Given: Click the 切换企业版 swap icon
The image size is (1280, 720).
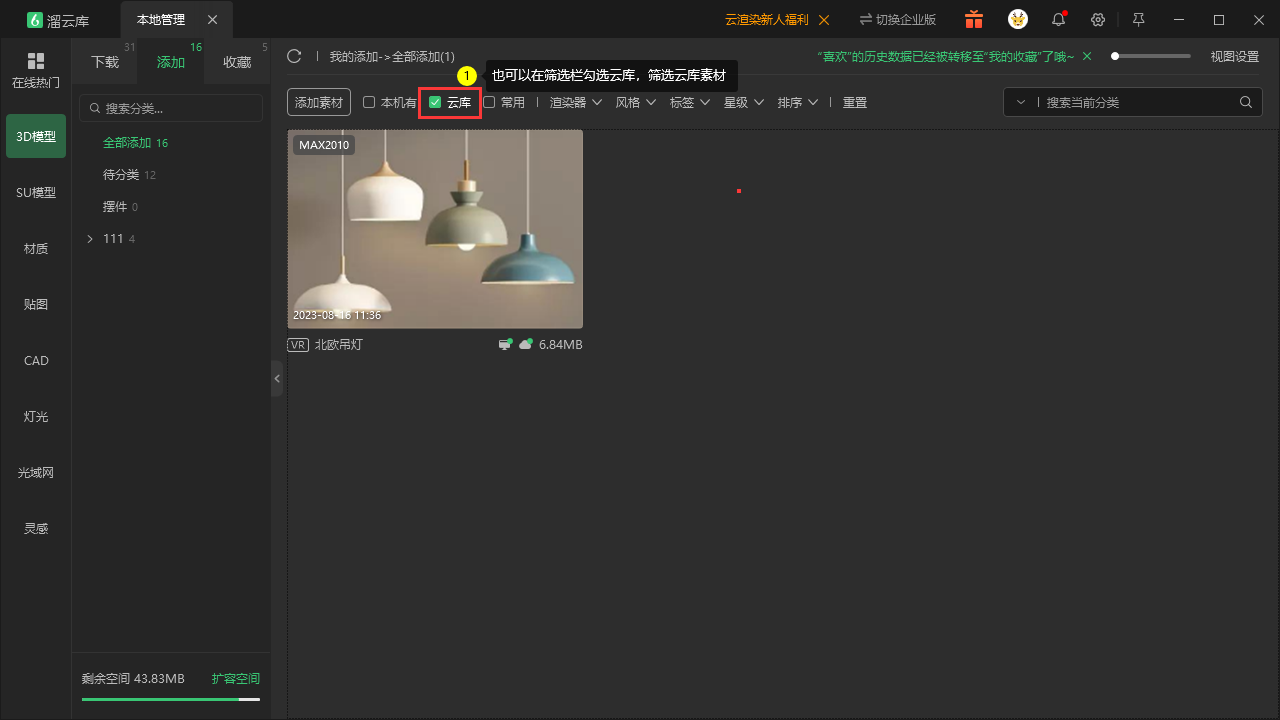Looking at the screenshot, I should tap(865, 20).
